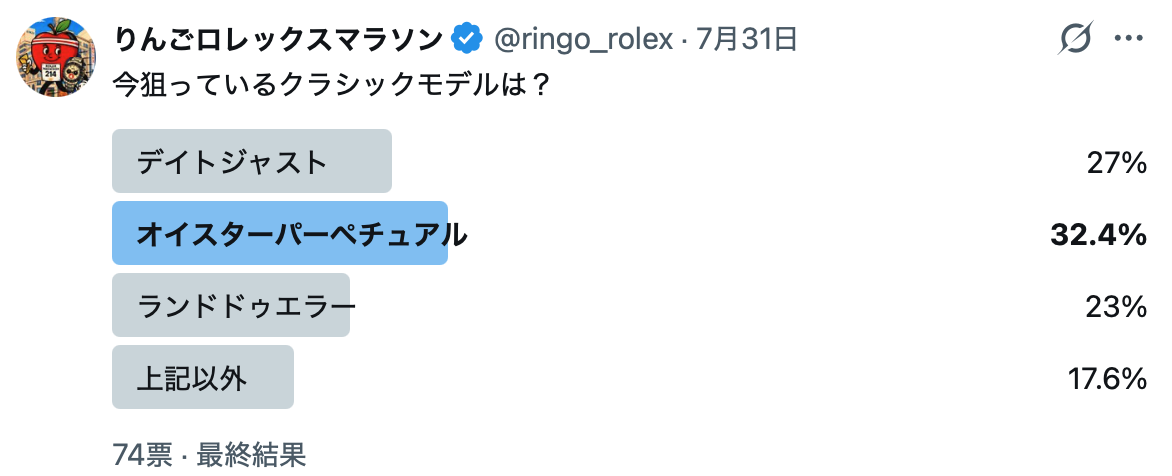The width and height of the screenshot is (1172, 476).
Task: Click the 最終結果 final results label
Action: click(252, 454)
